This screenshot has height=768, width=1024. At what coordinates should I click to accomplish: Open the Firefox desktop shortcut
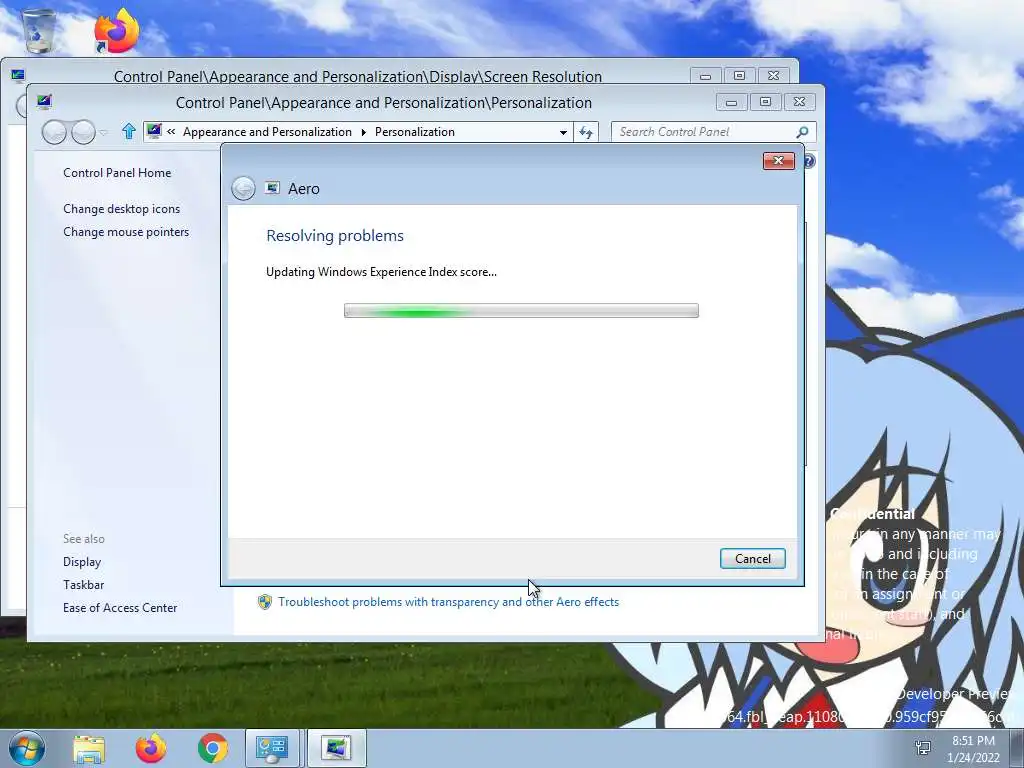click(116, 31)
